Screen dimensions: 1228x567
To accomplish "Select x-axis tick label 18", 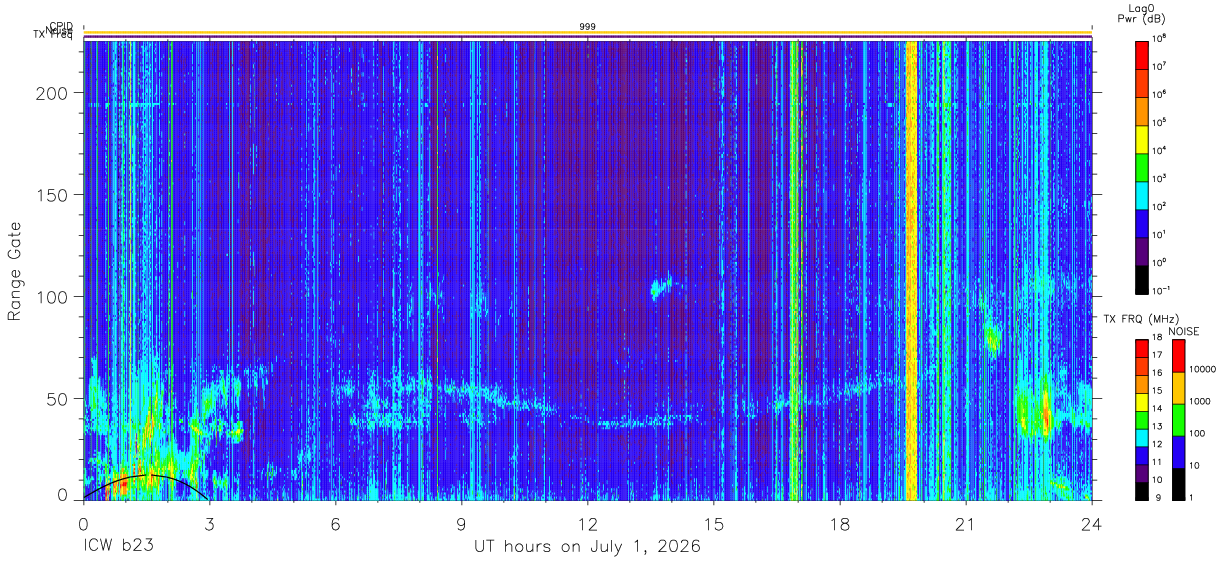I will [840, 523].
